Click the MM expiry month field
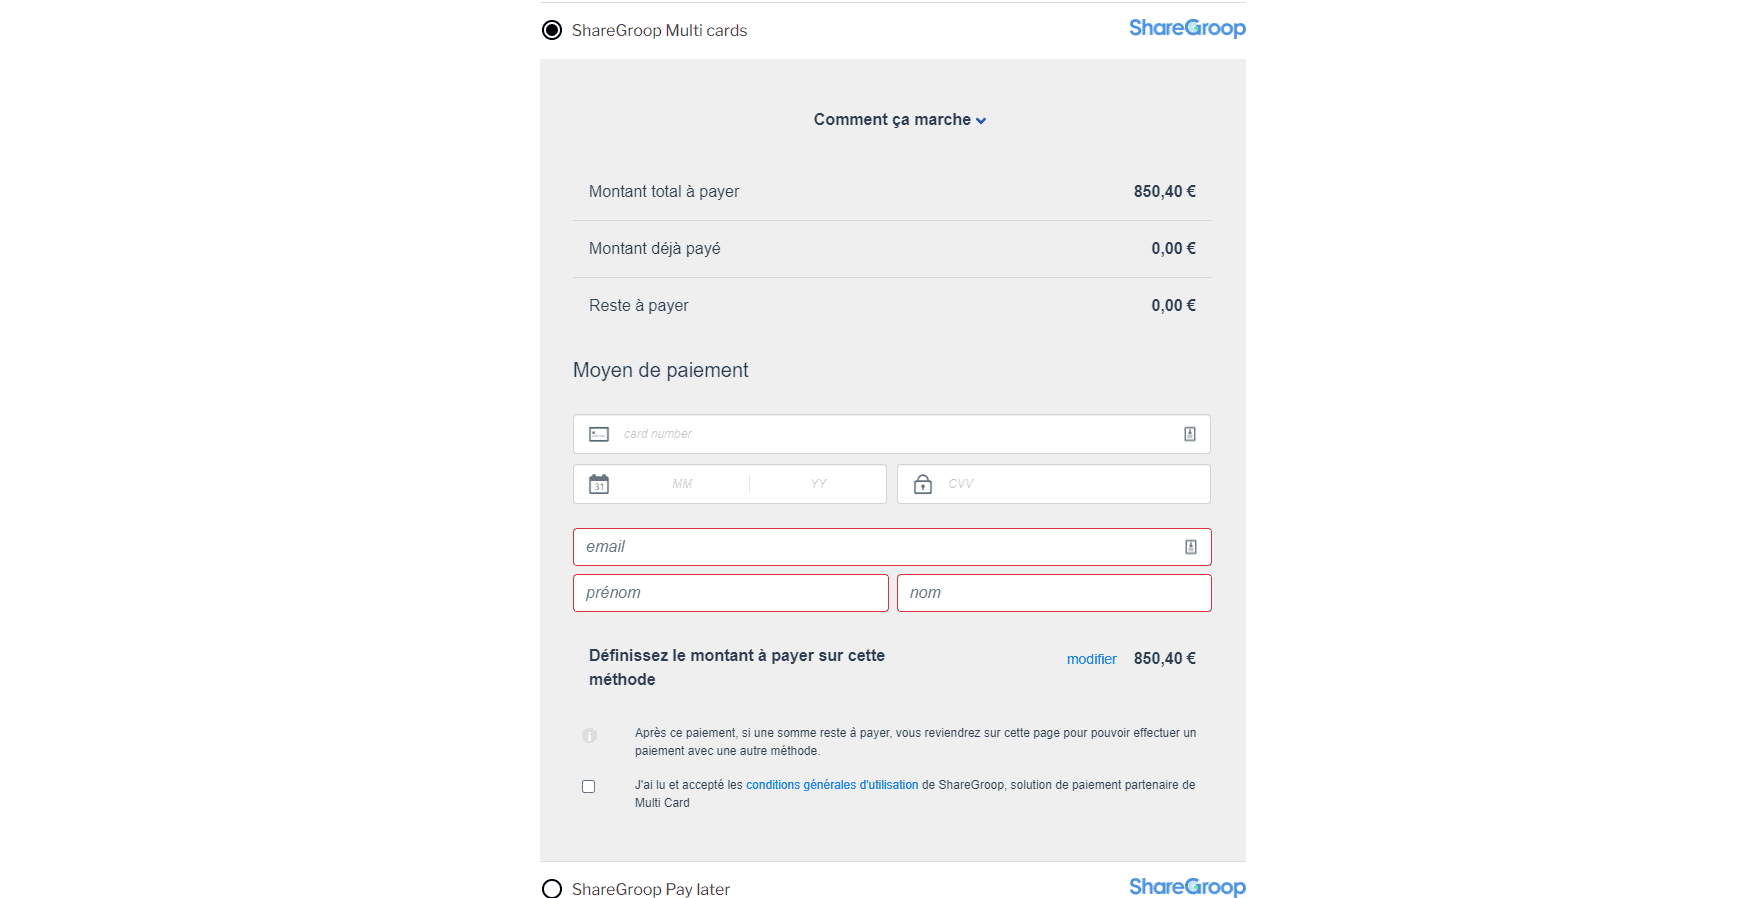This screenshot has width=1742, height=898. 682,484
